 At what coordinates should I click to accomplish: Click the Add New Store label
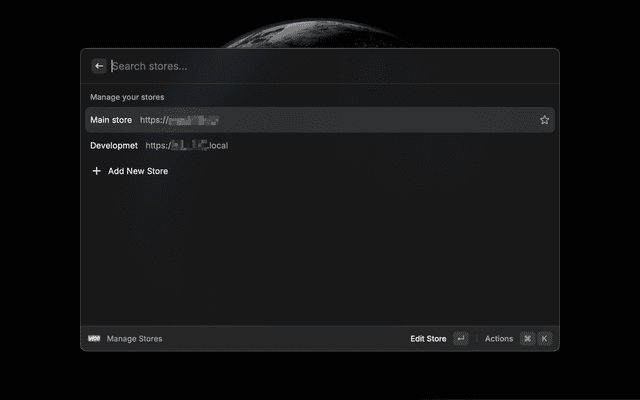click(x=138, y=171)
